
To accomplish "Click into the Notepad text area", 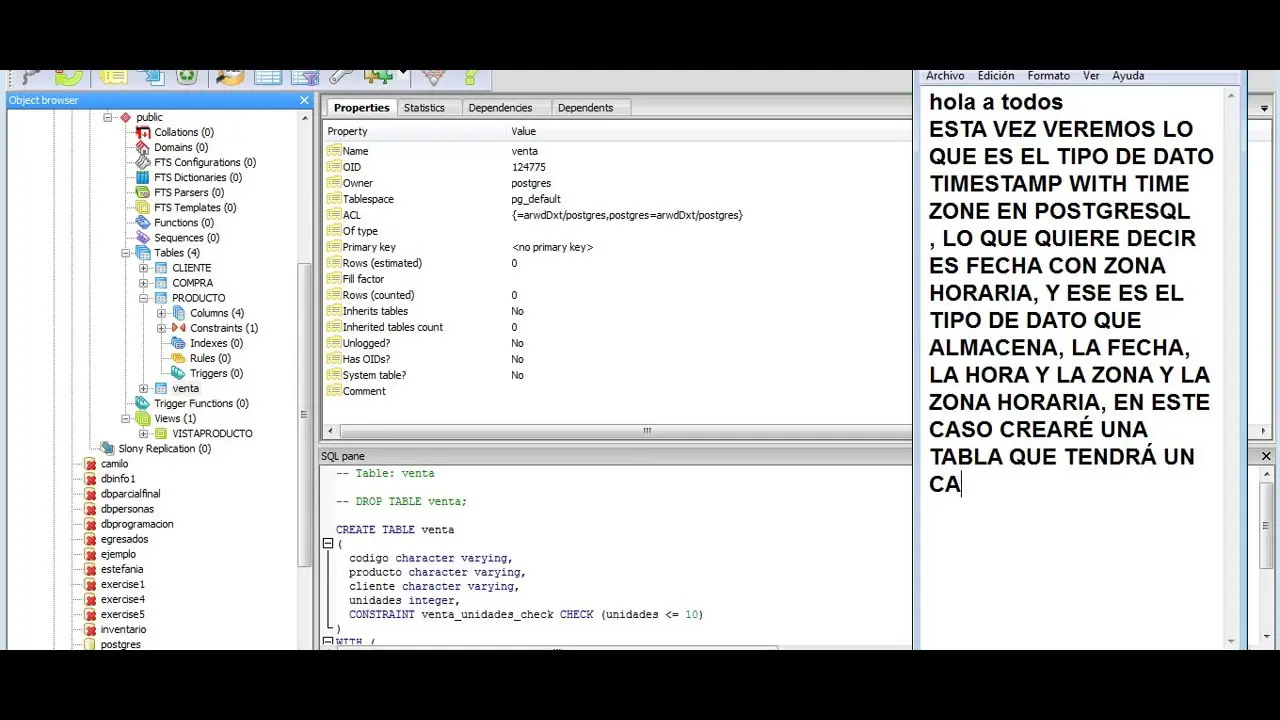I will 1071,367.
